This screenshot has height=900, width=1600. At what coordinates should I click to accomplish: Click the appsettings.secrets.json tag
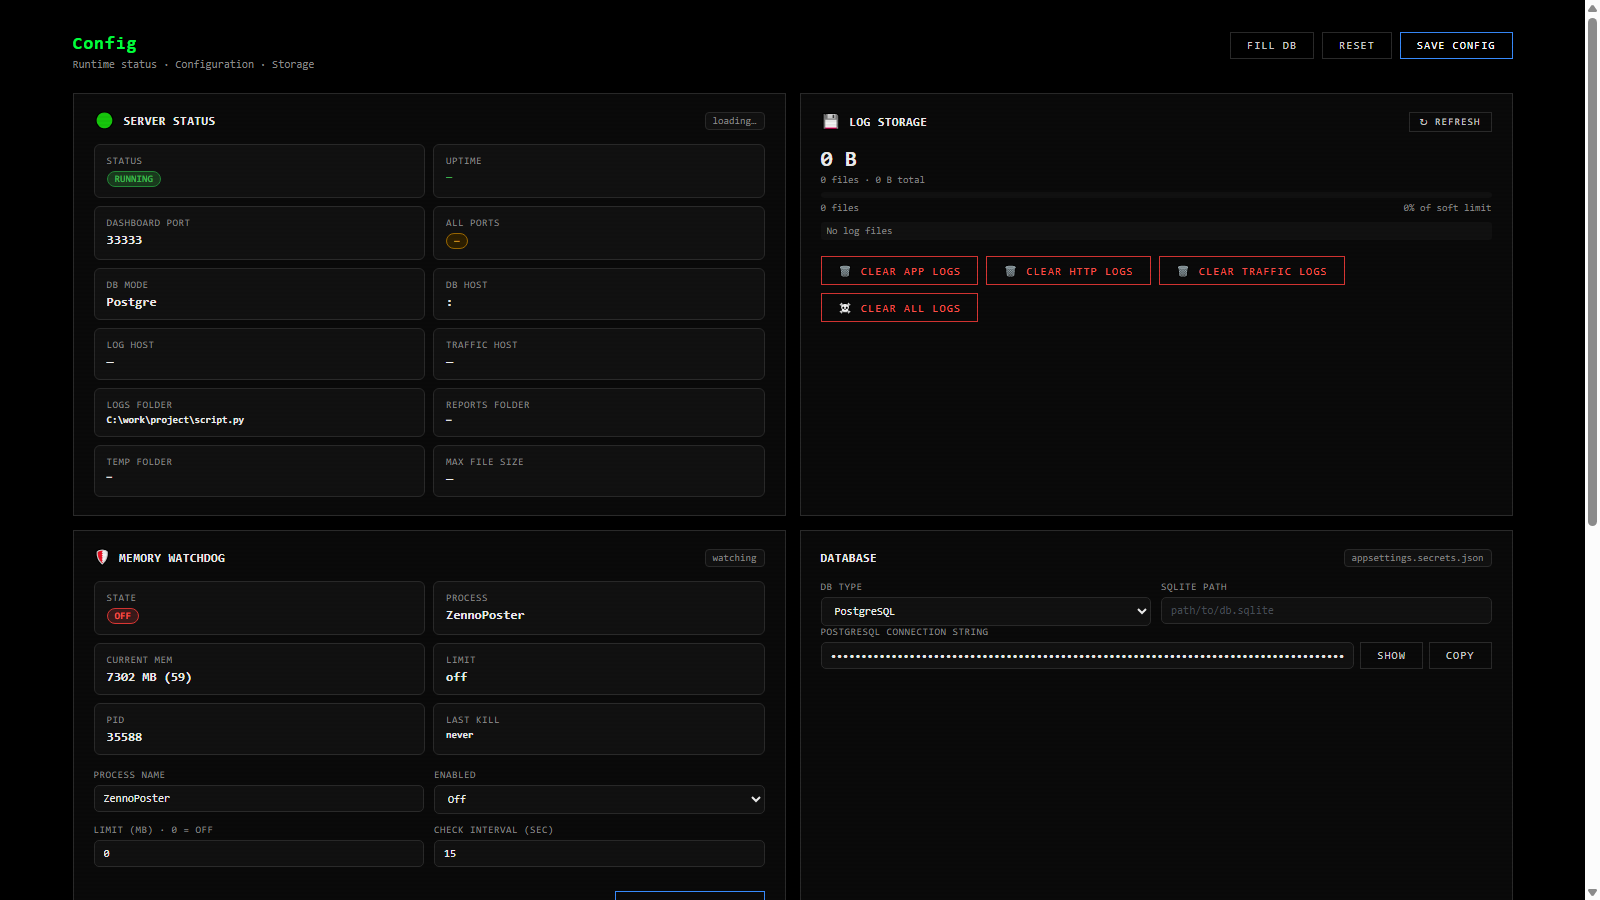tap(1418, 558)
